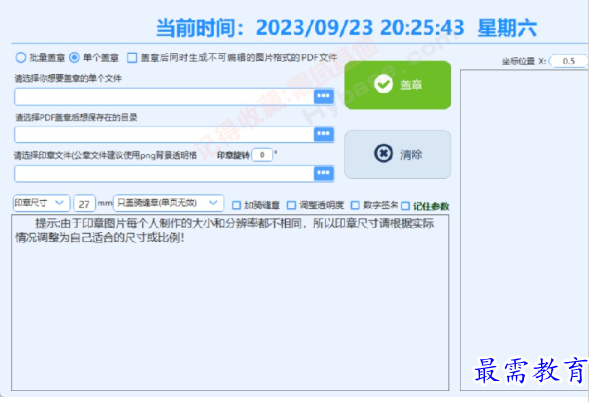The image size is (596, 402).
Task: Open the 只盖骑缝章(单页无效) dropdown
Action: (169, 203)
